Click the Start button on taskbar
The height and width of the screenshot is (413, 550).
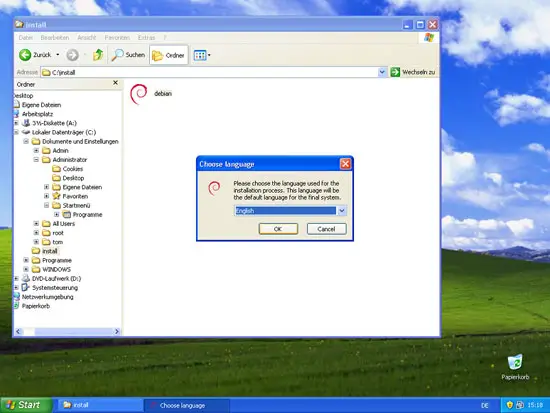(x=26, y=405)
